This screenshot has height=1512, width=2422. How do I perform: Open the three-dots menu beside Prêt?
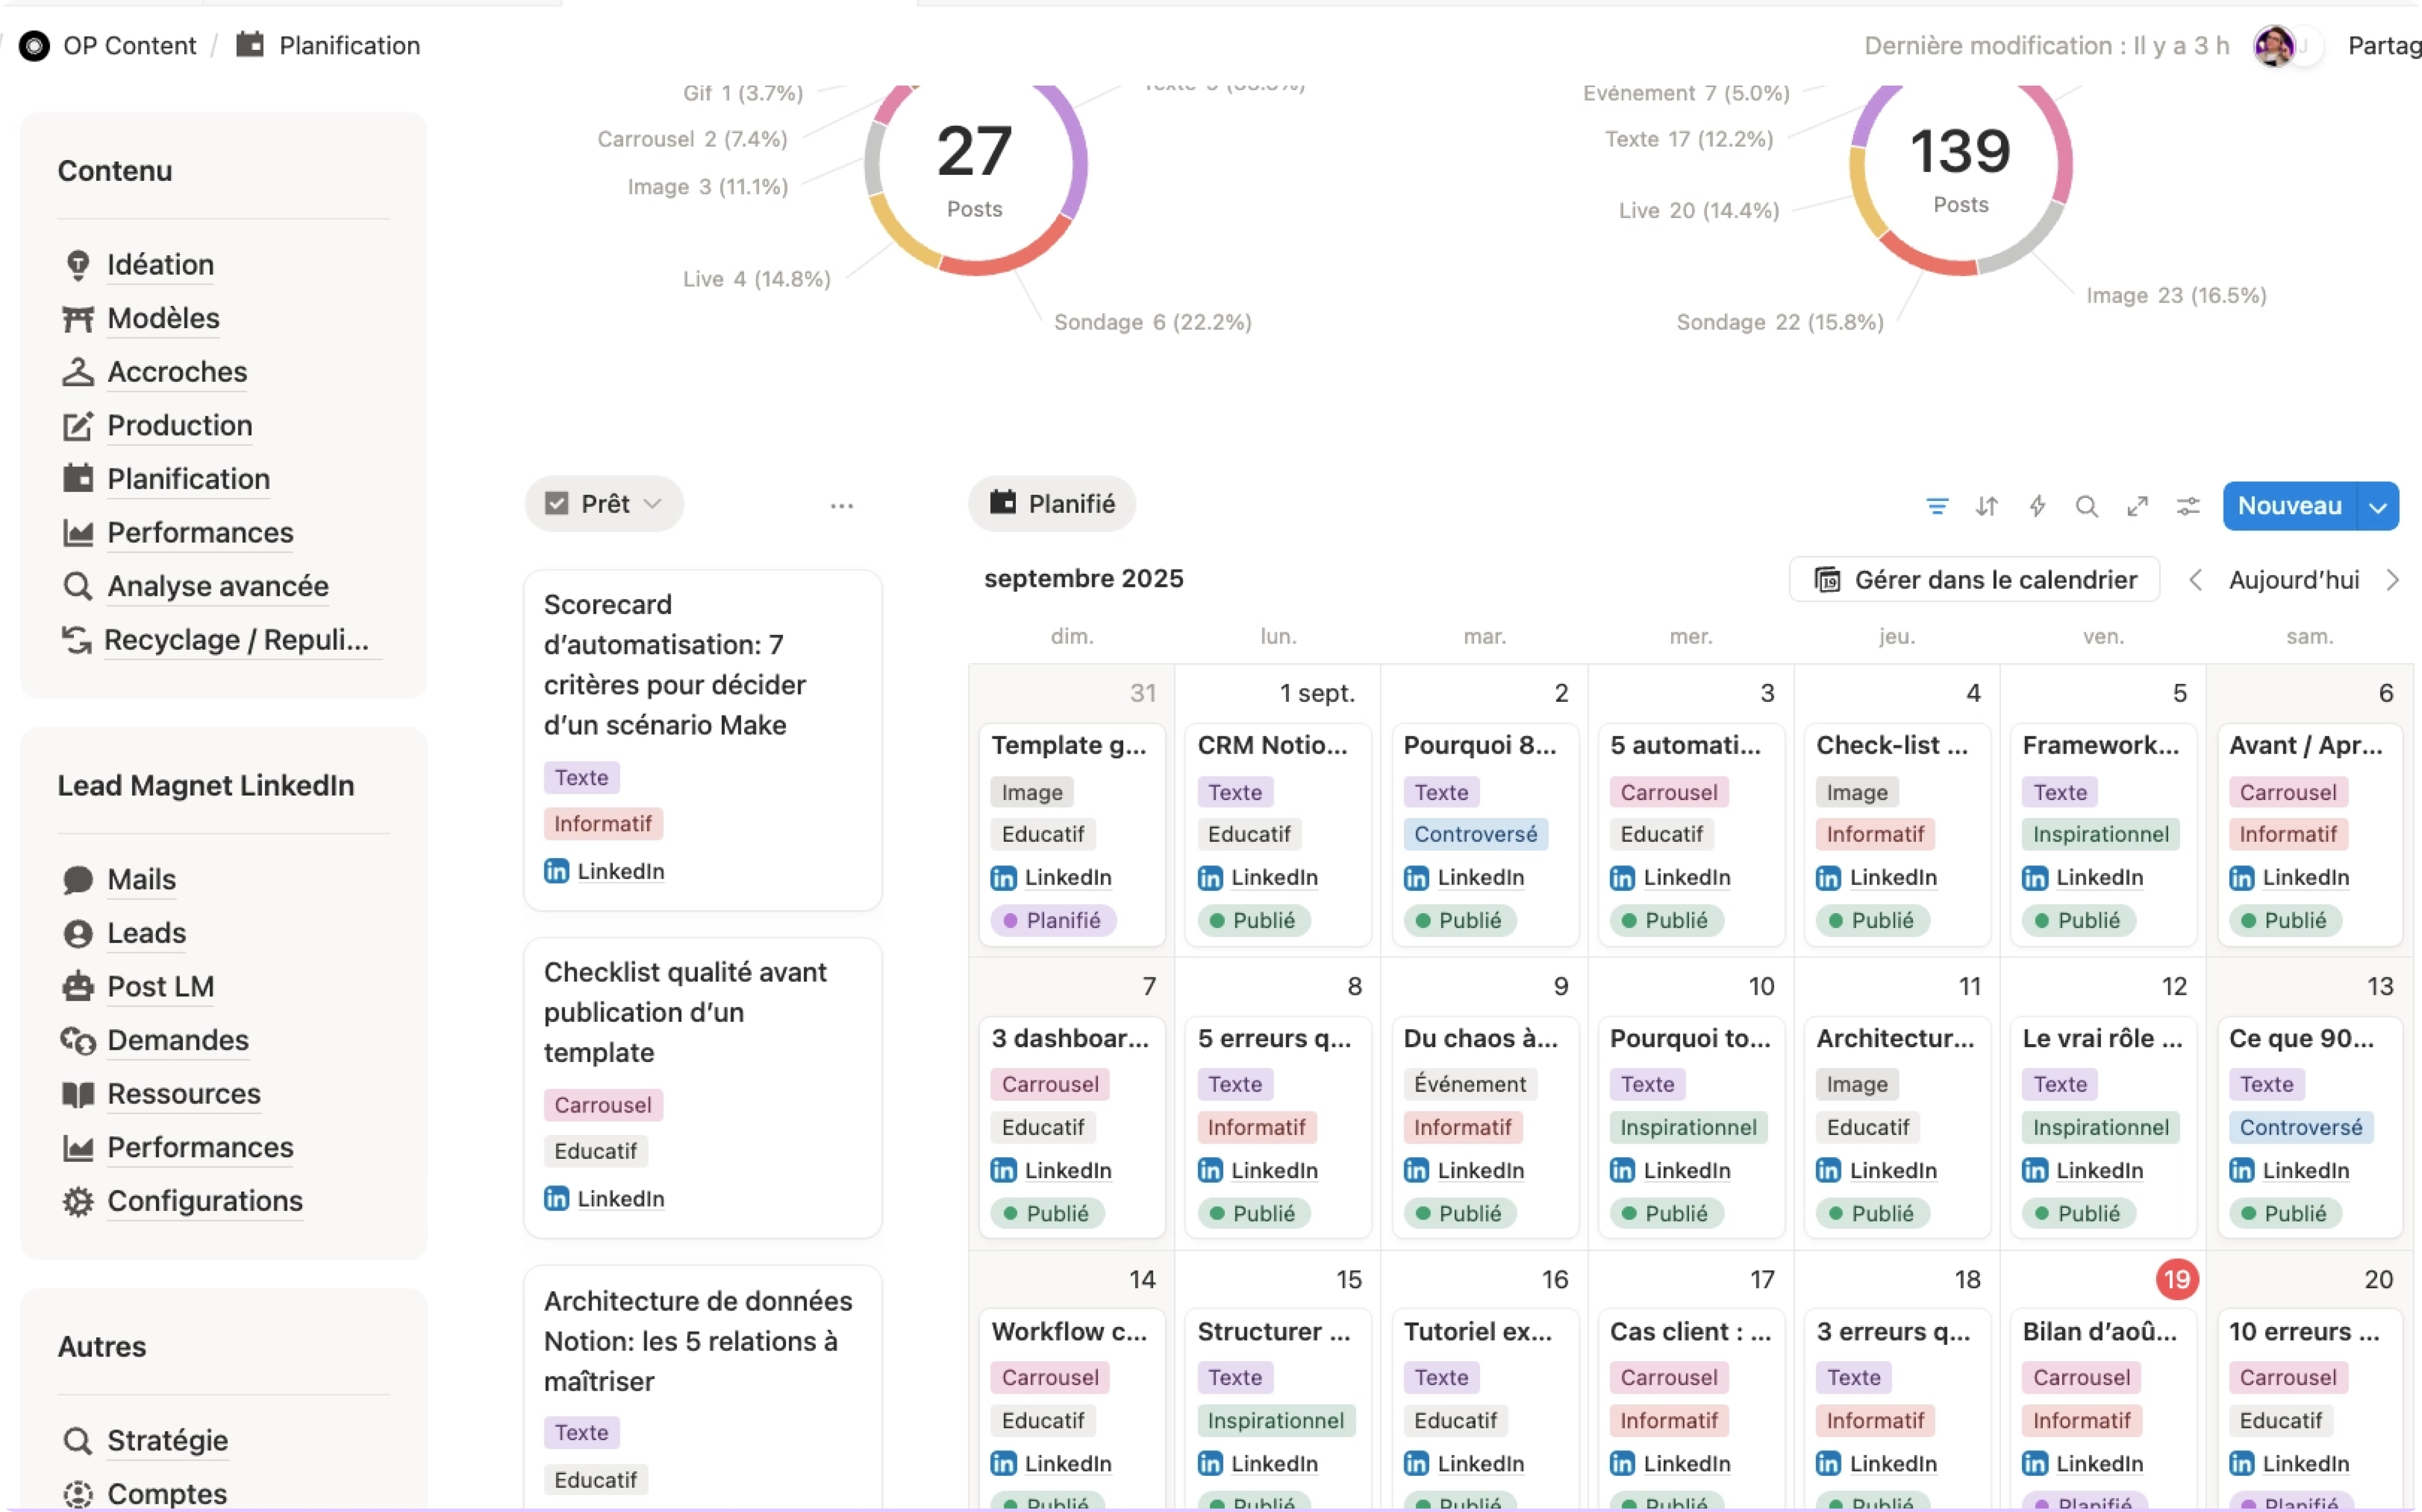[841, 506]
